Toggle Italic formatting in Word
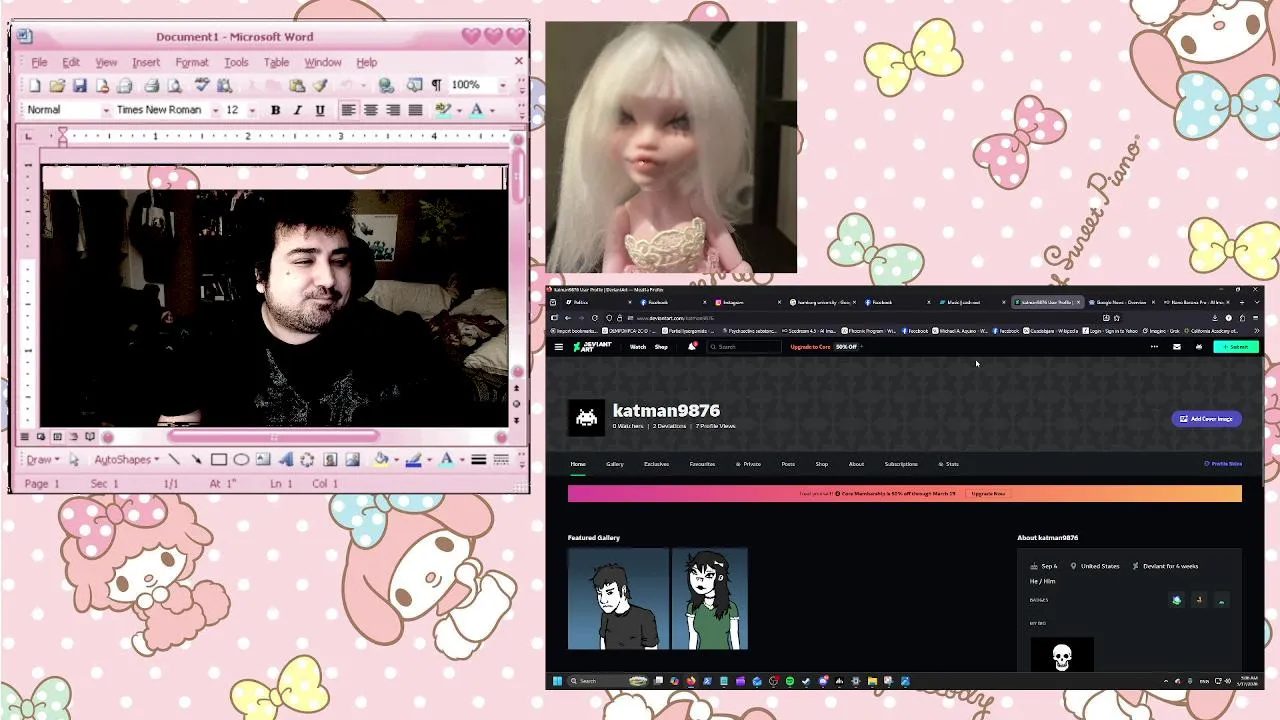 297,110
